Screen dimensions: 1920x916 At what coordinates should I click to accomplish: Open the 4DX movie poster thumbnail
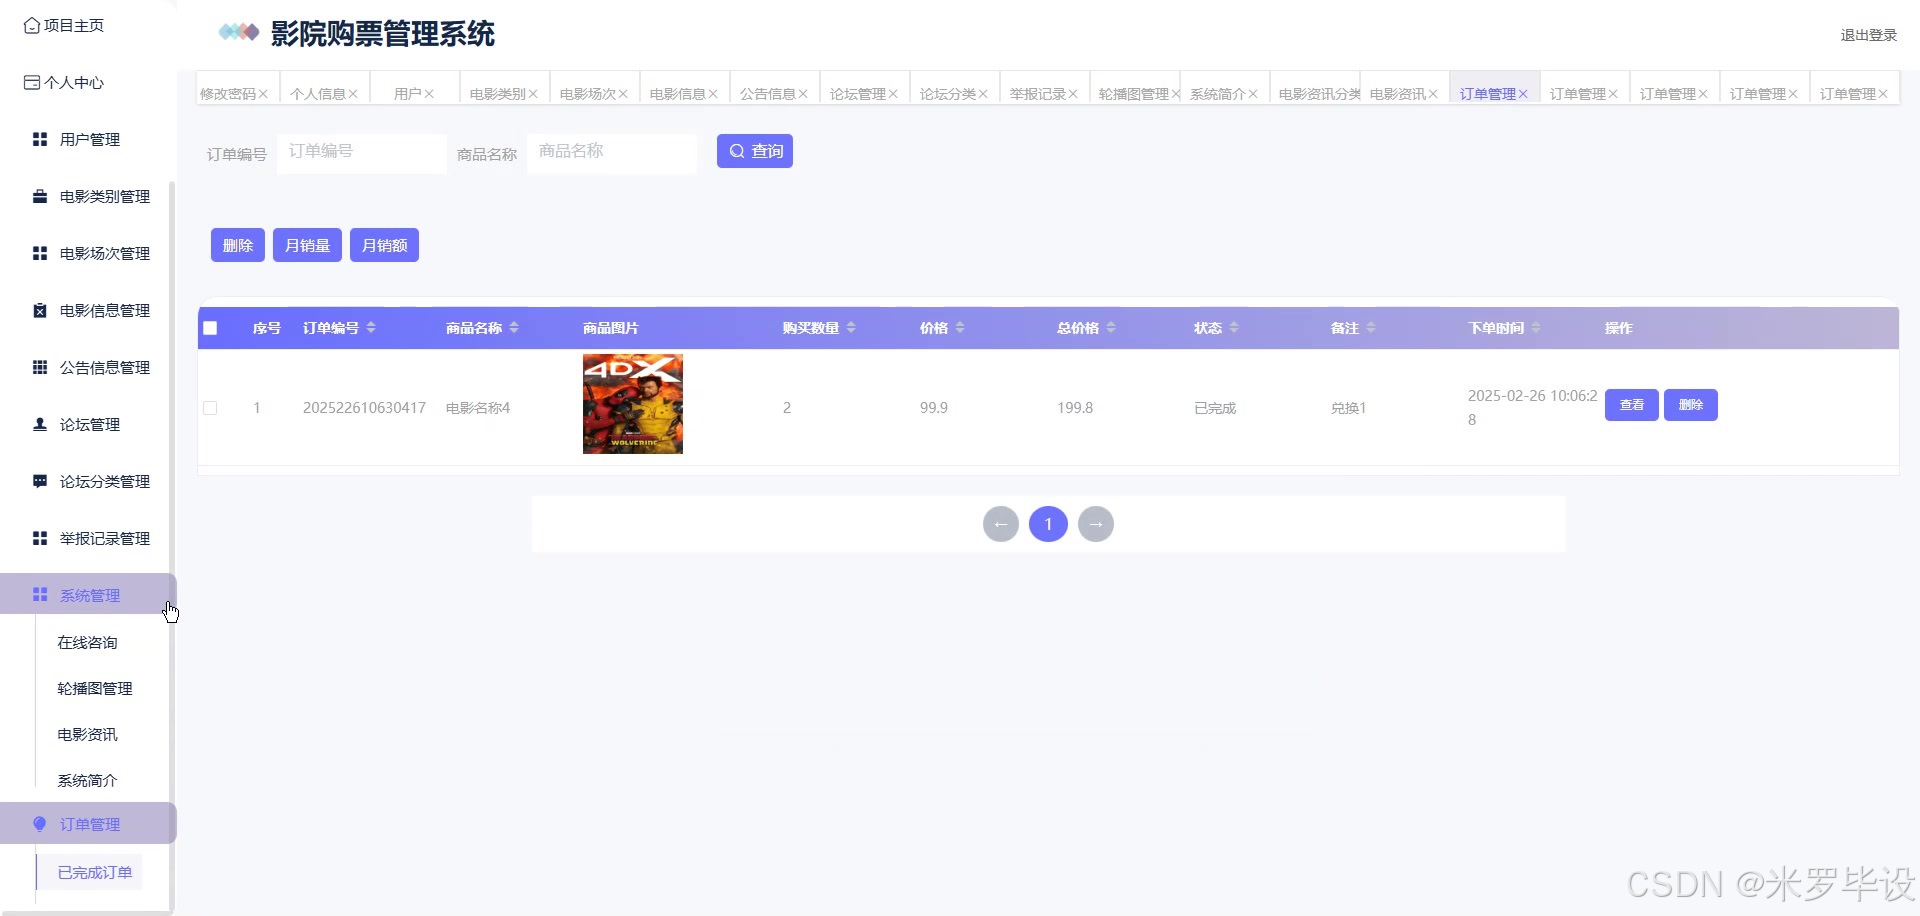coord(633,404)
